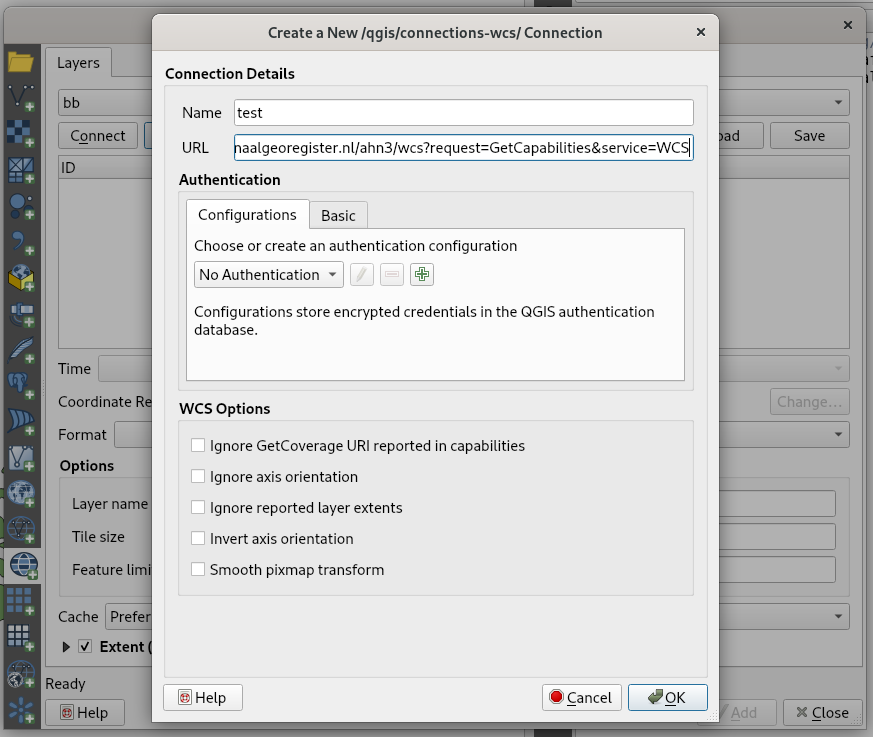Select the Layers tab in background window
Viewport: 873px width, 737px height.
pos(79,63)
